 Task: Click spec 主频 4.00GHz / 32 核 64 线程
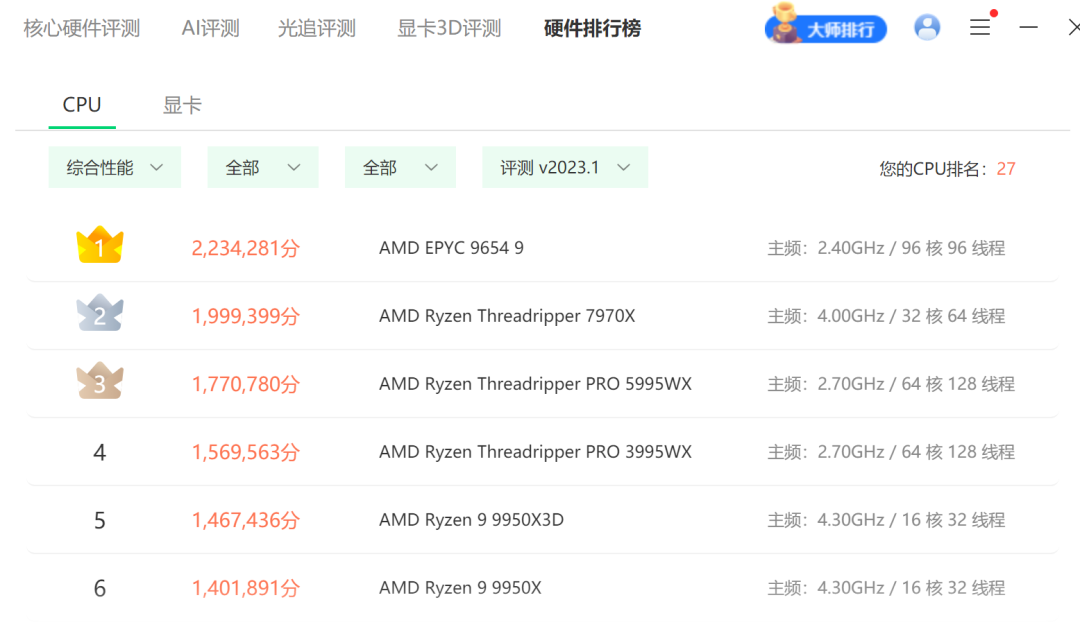(x=886, y=316)
